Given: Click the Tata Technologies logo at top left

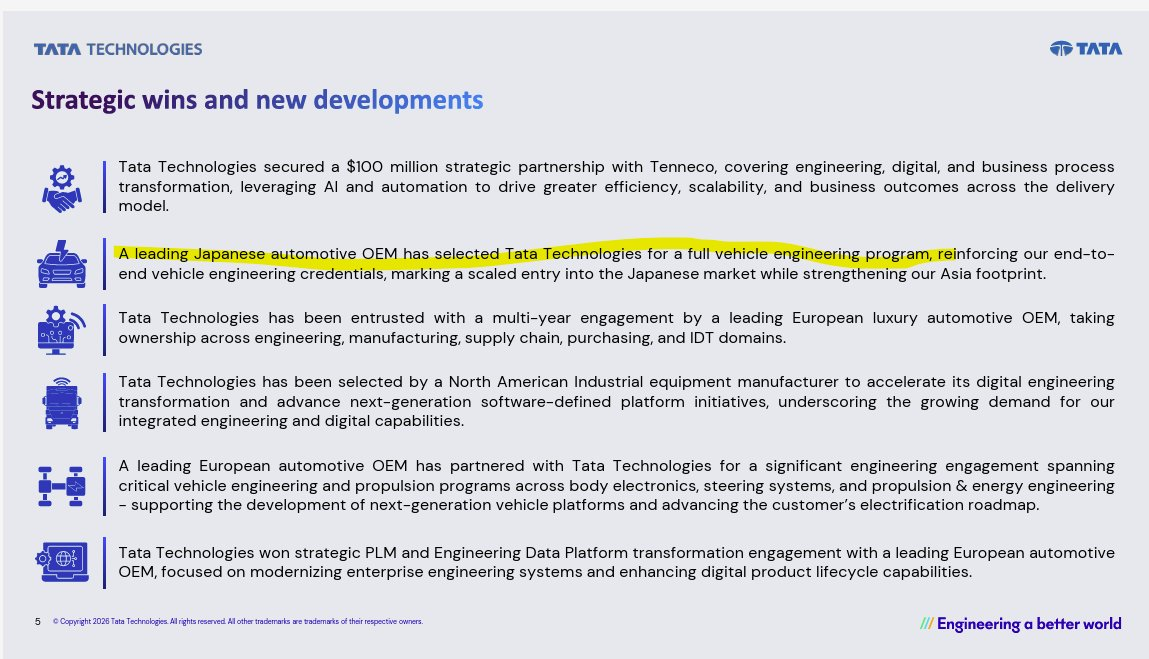Looking at the screenshot, I should click(x=117, y=49).
